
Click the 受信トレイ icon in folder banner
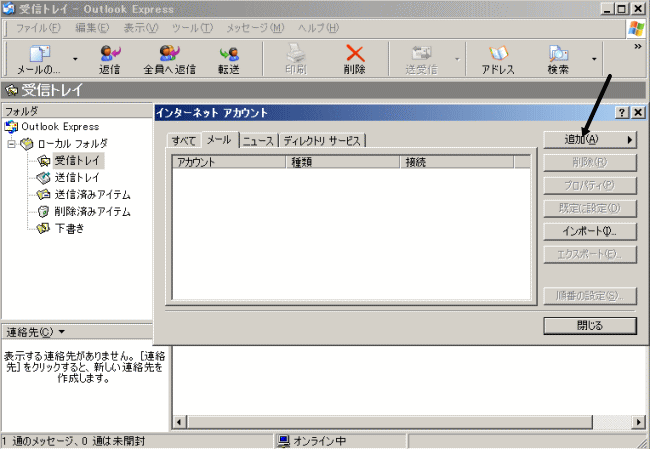(12, 90)
